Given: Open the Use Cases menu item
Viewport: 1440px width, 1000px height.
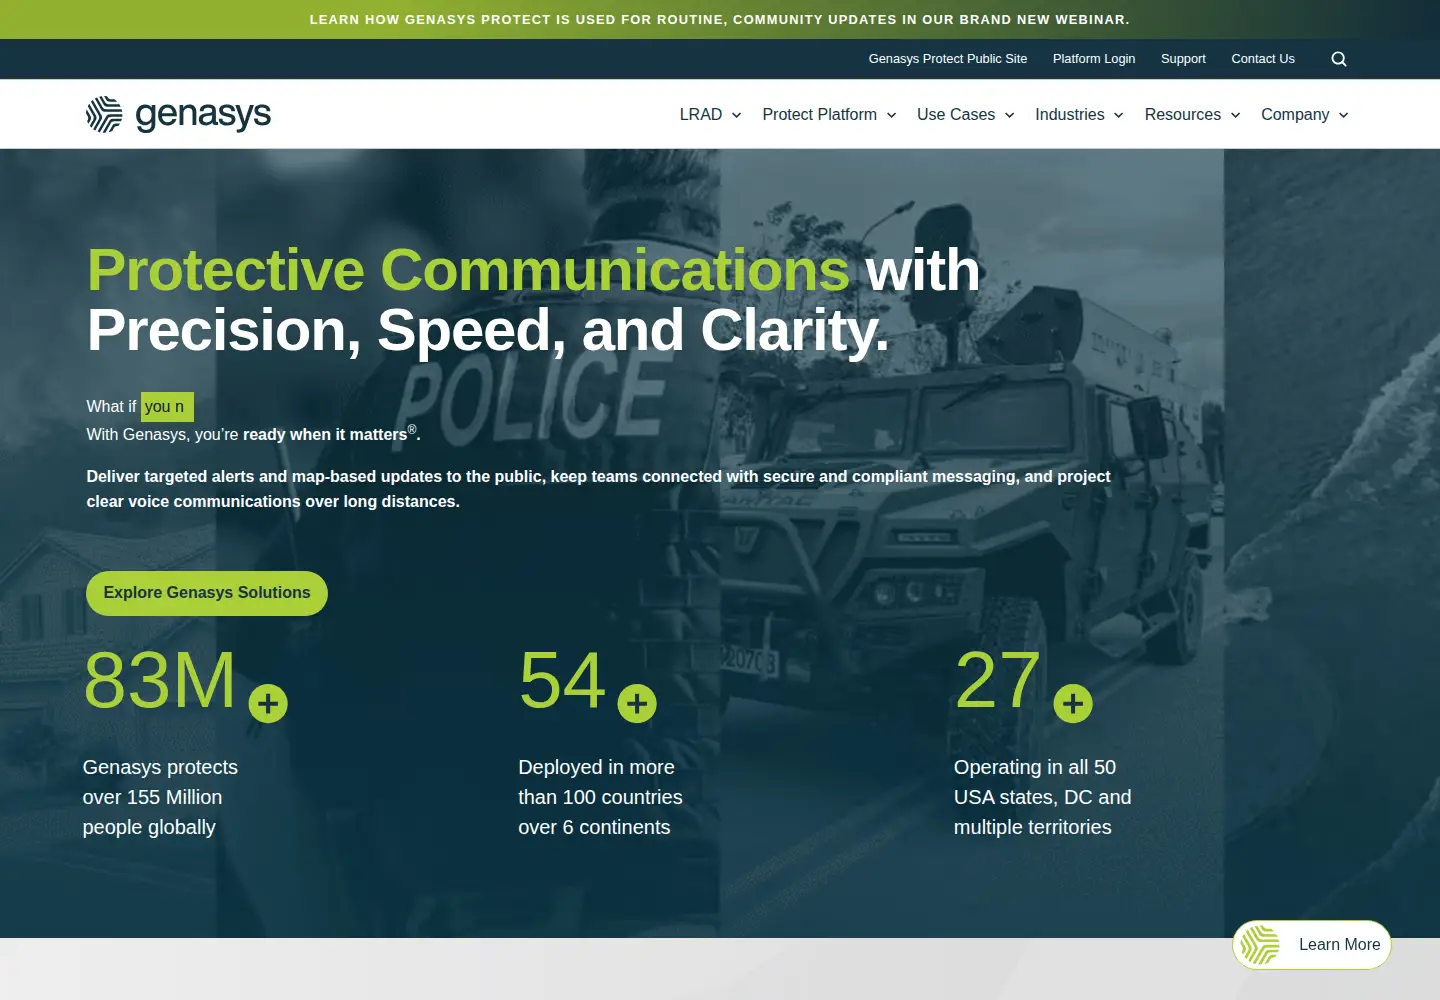Looking at the screenshot, I should (956, 115).
